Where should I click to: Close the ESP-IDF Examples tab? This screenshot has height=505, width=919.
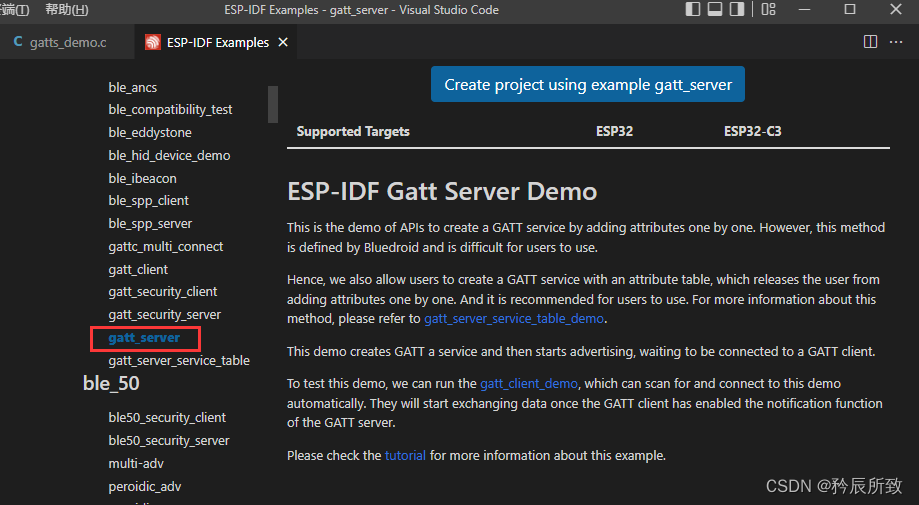283,43
